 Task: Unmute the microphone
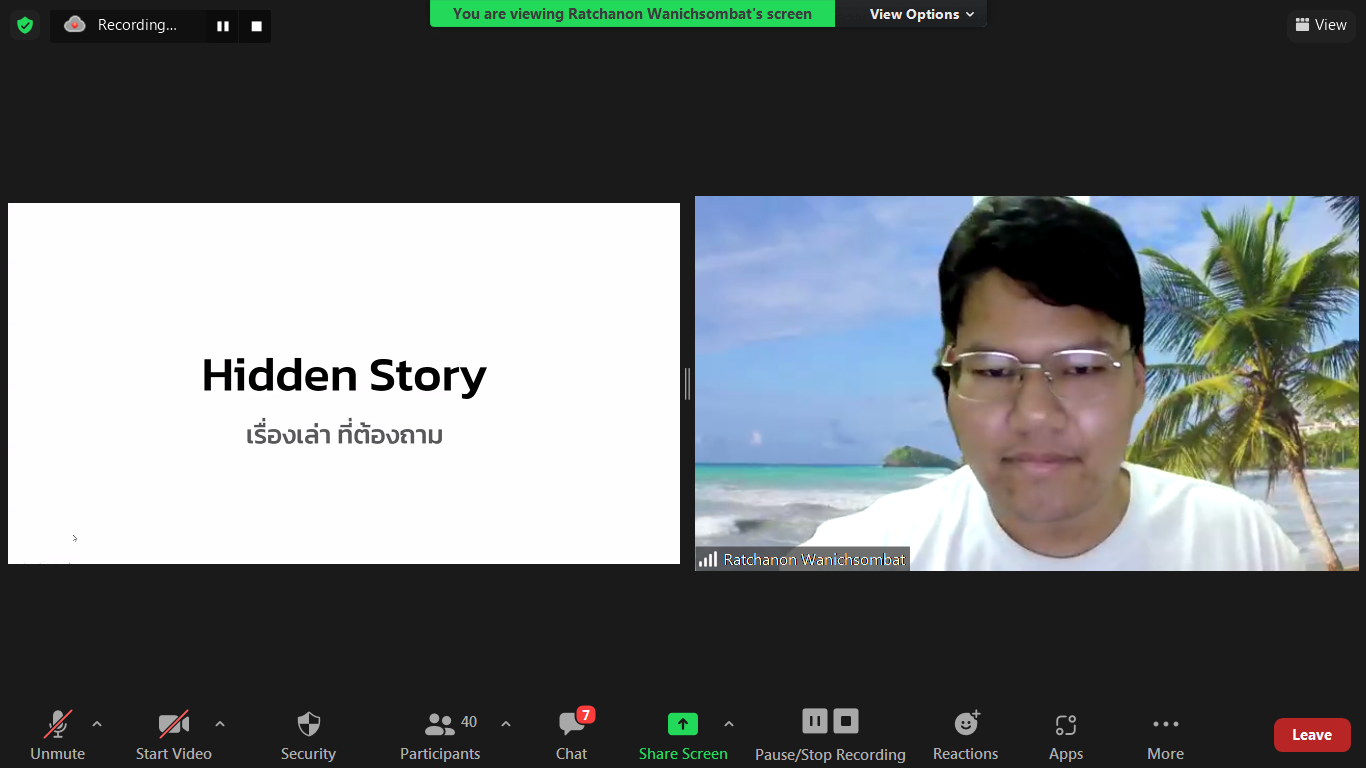tap(58, 736)
